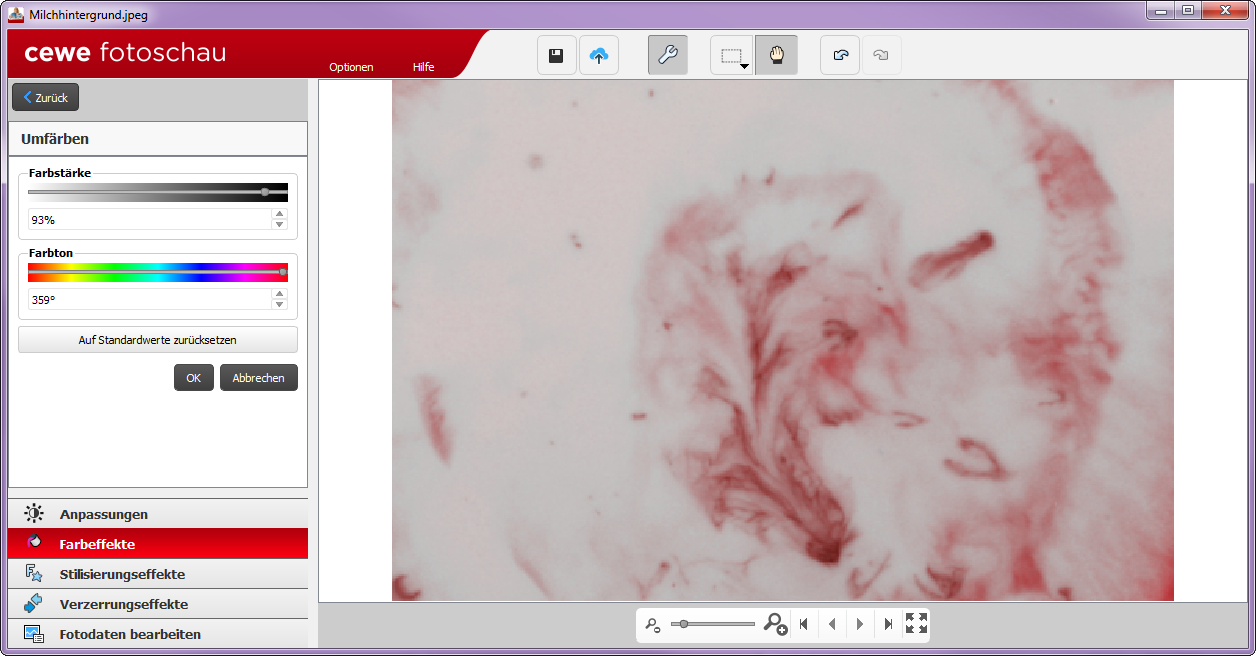The height and width of the screenshot is (656, 1256).
Task: Click the Farbton degree input field
Action: (150, 299)
